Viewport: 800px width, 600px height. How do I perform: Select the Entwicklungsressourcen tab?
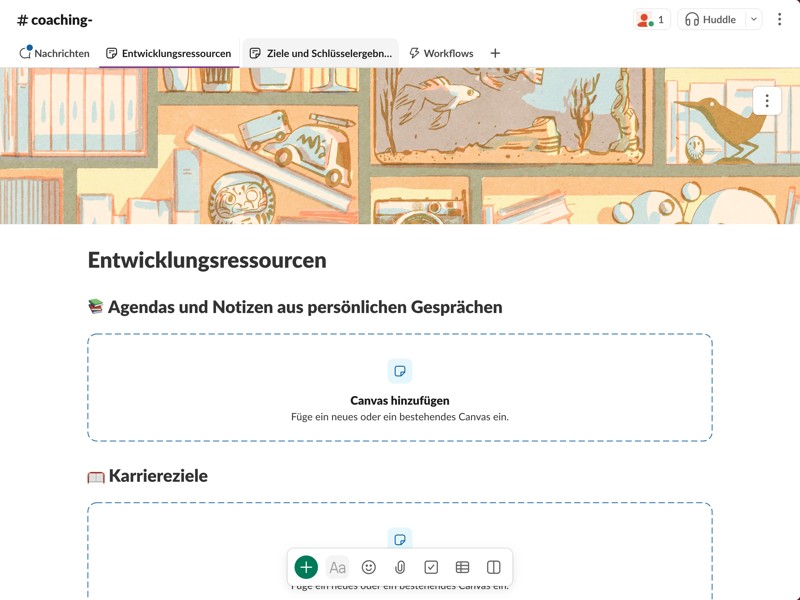[x=169, y=53]
